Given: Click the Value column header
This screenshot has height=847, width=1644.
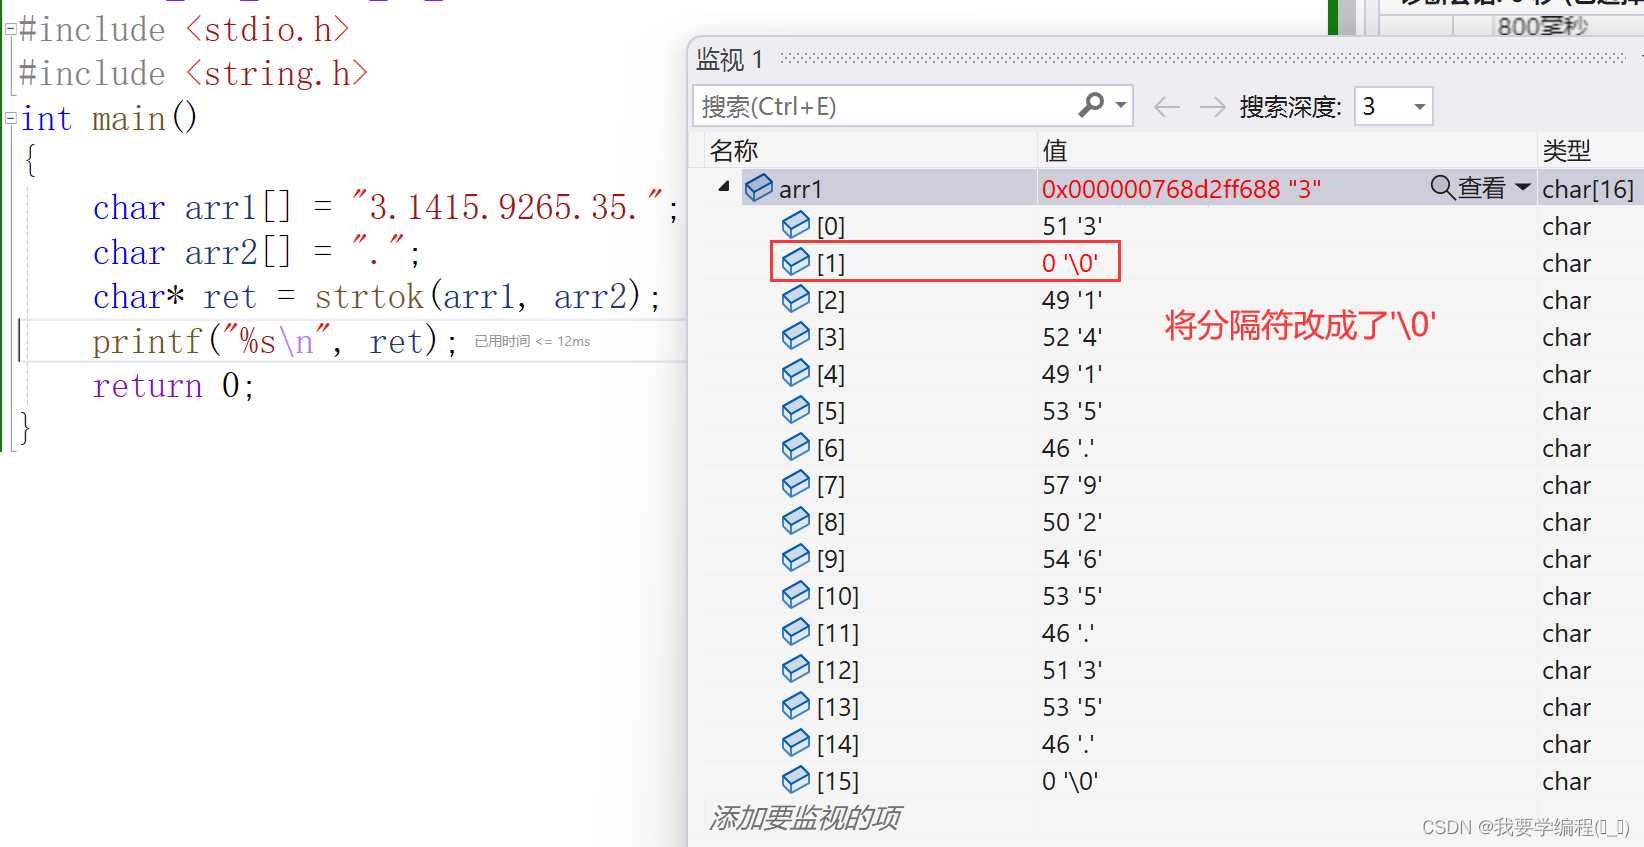Looking at the screenshot, I should coord(1055,151).
